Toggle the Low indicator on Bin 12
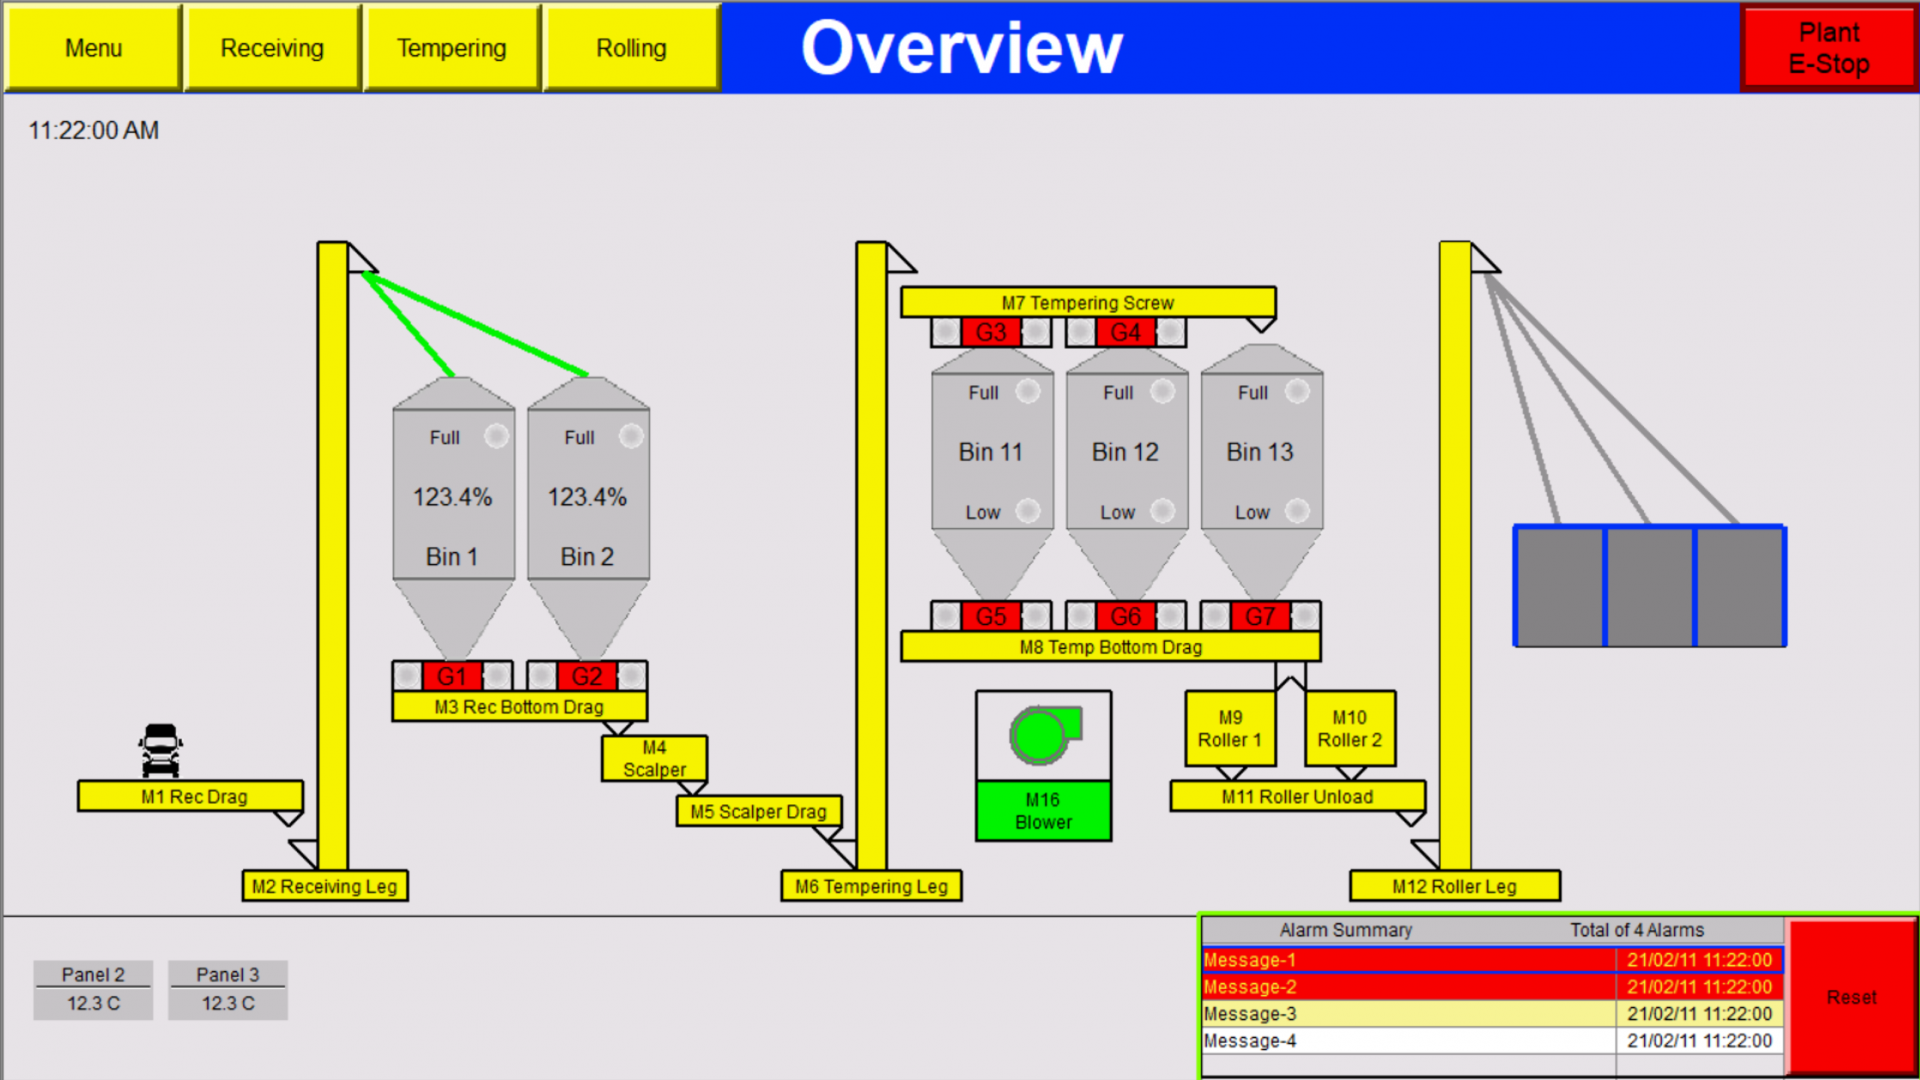1920x1080 pixels. point(1163,511)
